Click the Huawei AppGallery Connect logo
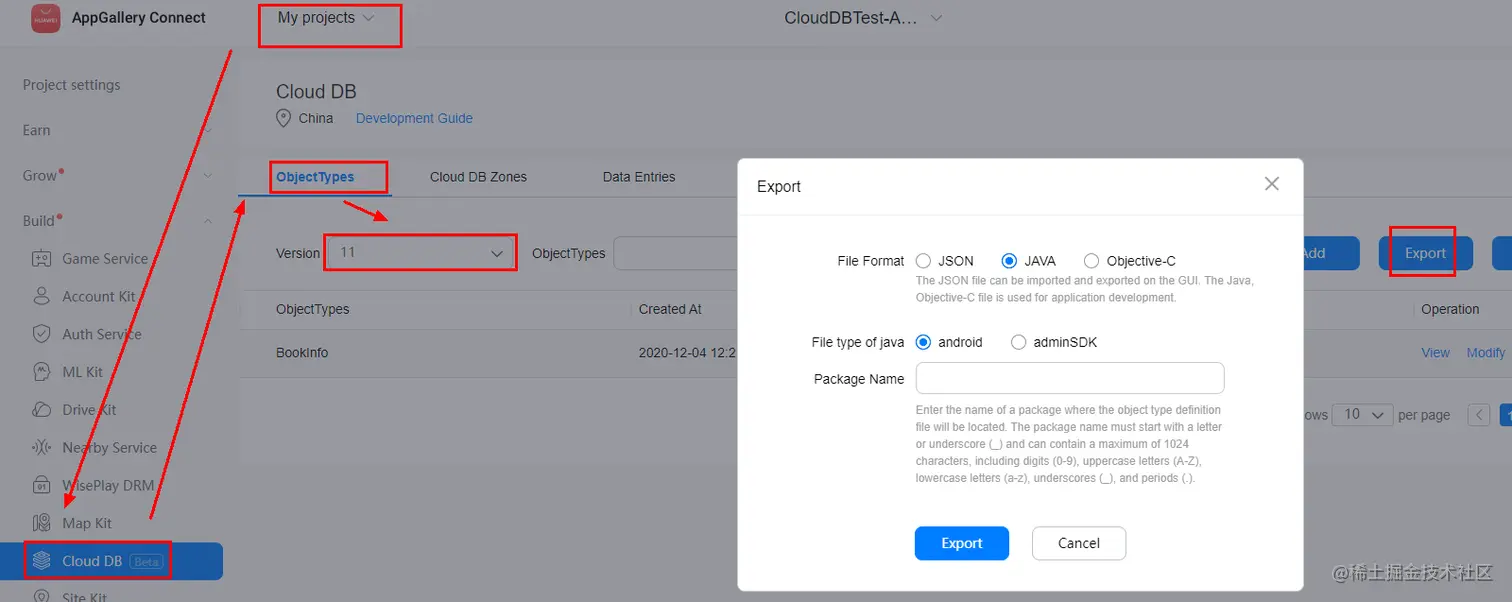Screen dimensions: 1512x602 tap(46, 18)
